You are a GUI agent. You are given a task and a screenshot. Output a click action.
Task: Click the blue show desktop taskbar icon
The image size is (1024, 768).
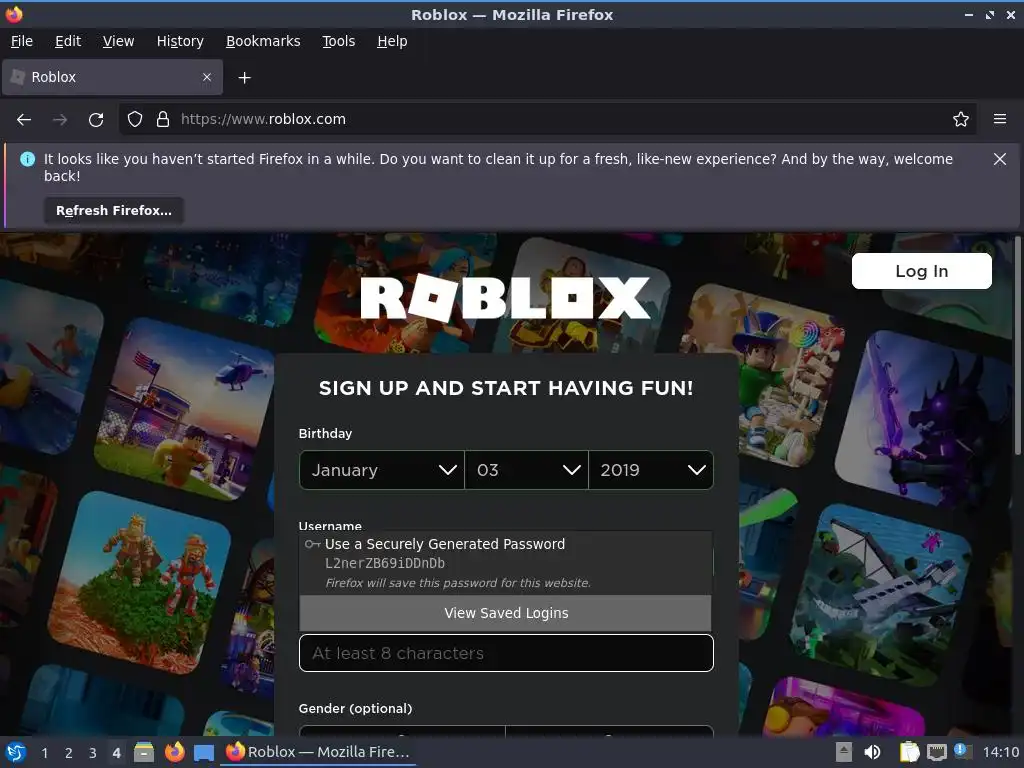pos(204,753)
